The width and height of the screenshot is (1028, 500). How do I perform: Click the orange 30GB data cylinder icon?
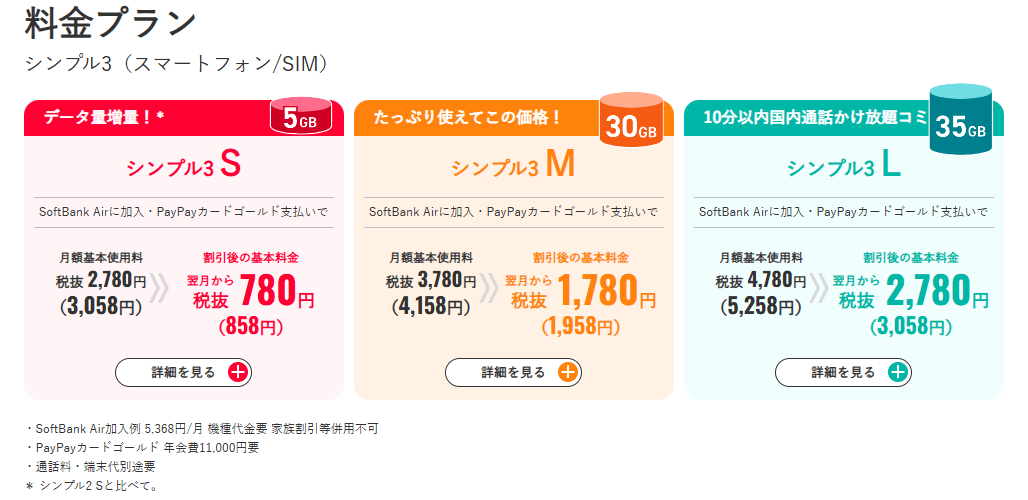pos(630,121)
